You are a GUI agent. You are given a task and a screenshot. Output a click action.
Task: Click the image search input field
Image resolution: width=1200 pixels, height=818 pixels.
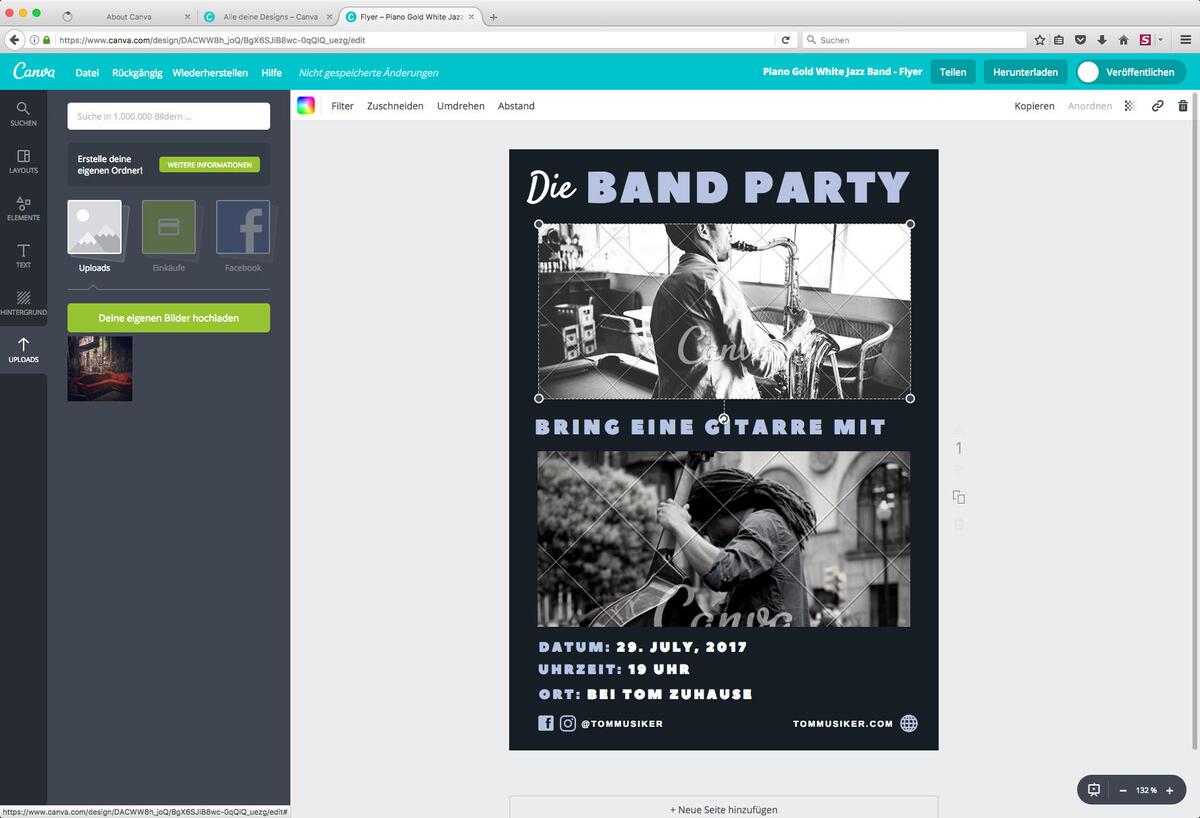click(168, 116)
